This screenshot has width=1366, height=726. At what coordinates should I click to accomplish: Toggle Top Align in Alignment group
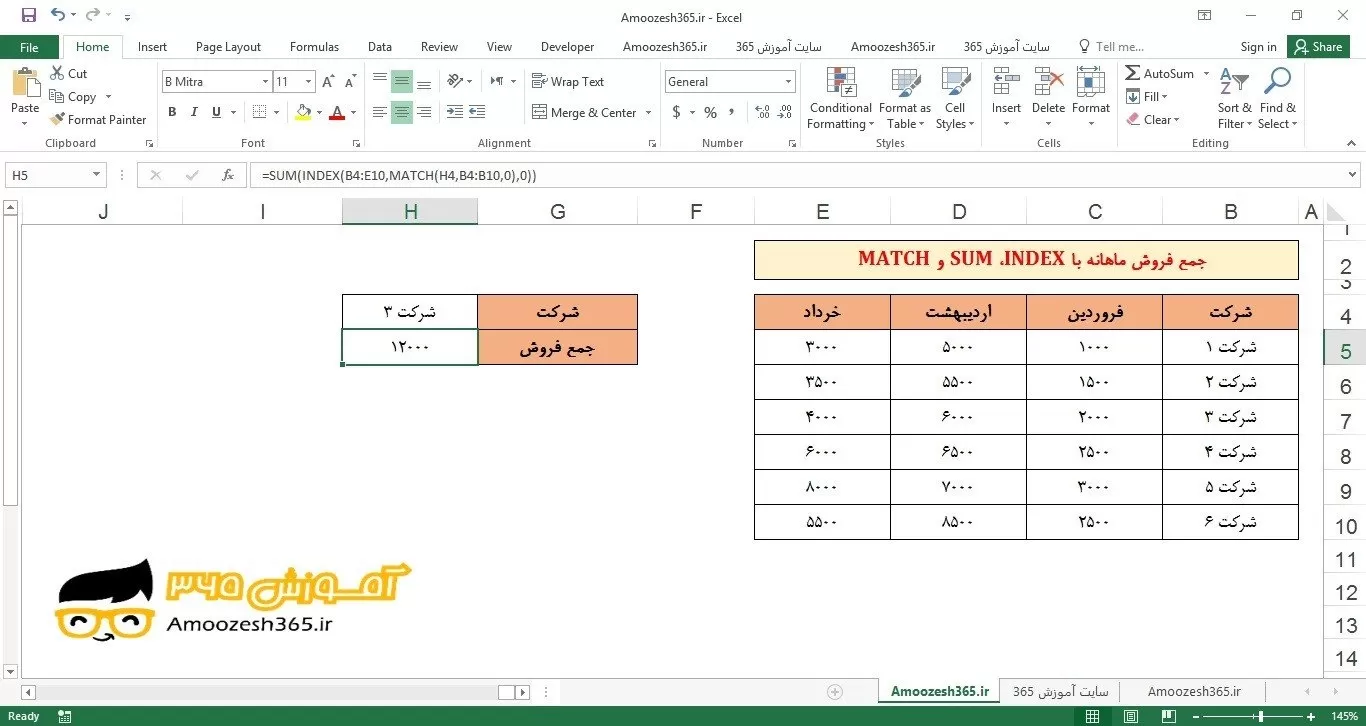380,82
